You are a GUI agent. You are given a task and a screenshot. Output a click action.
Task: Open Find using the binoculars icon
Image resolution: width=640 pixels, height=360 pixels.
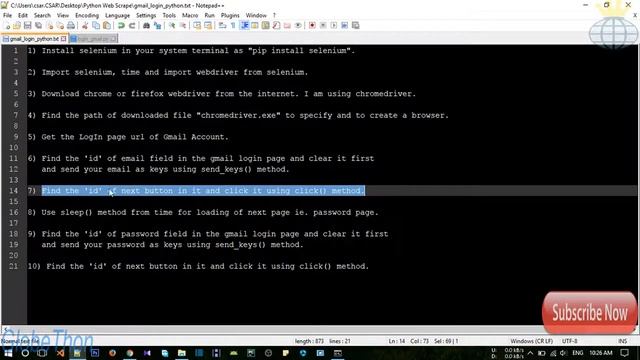(146, 25)
